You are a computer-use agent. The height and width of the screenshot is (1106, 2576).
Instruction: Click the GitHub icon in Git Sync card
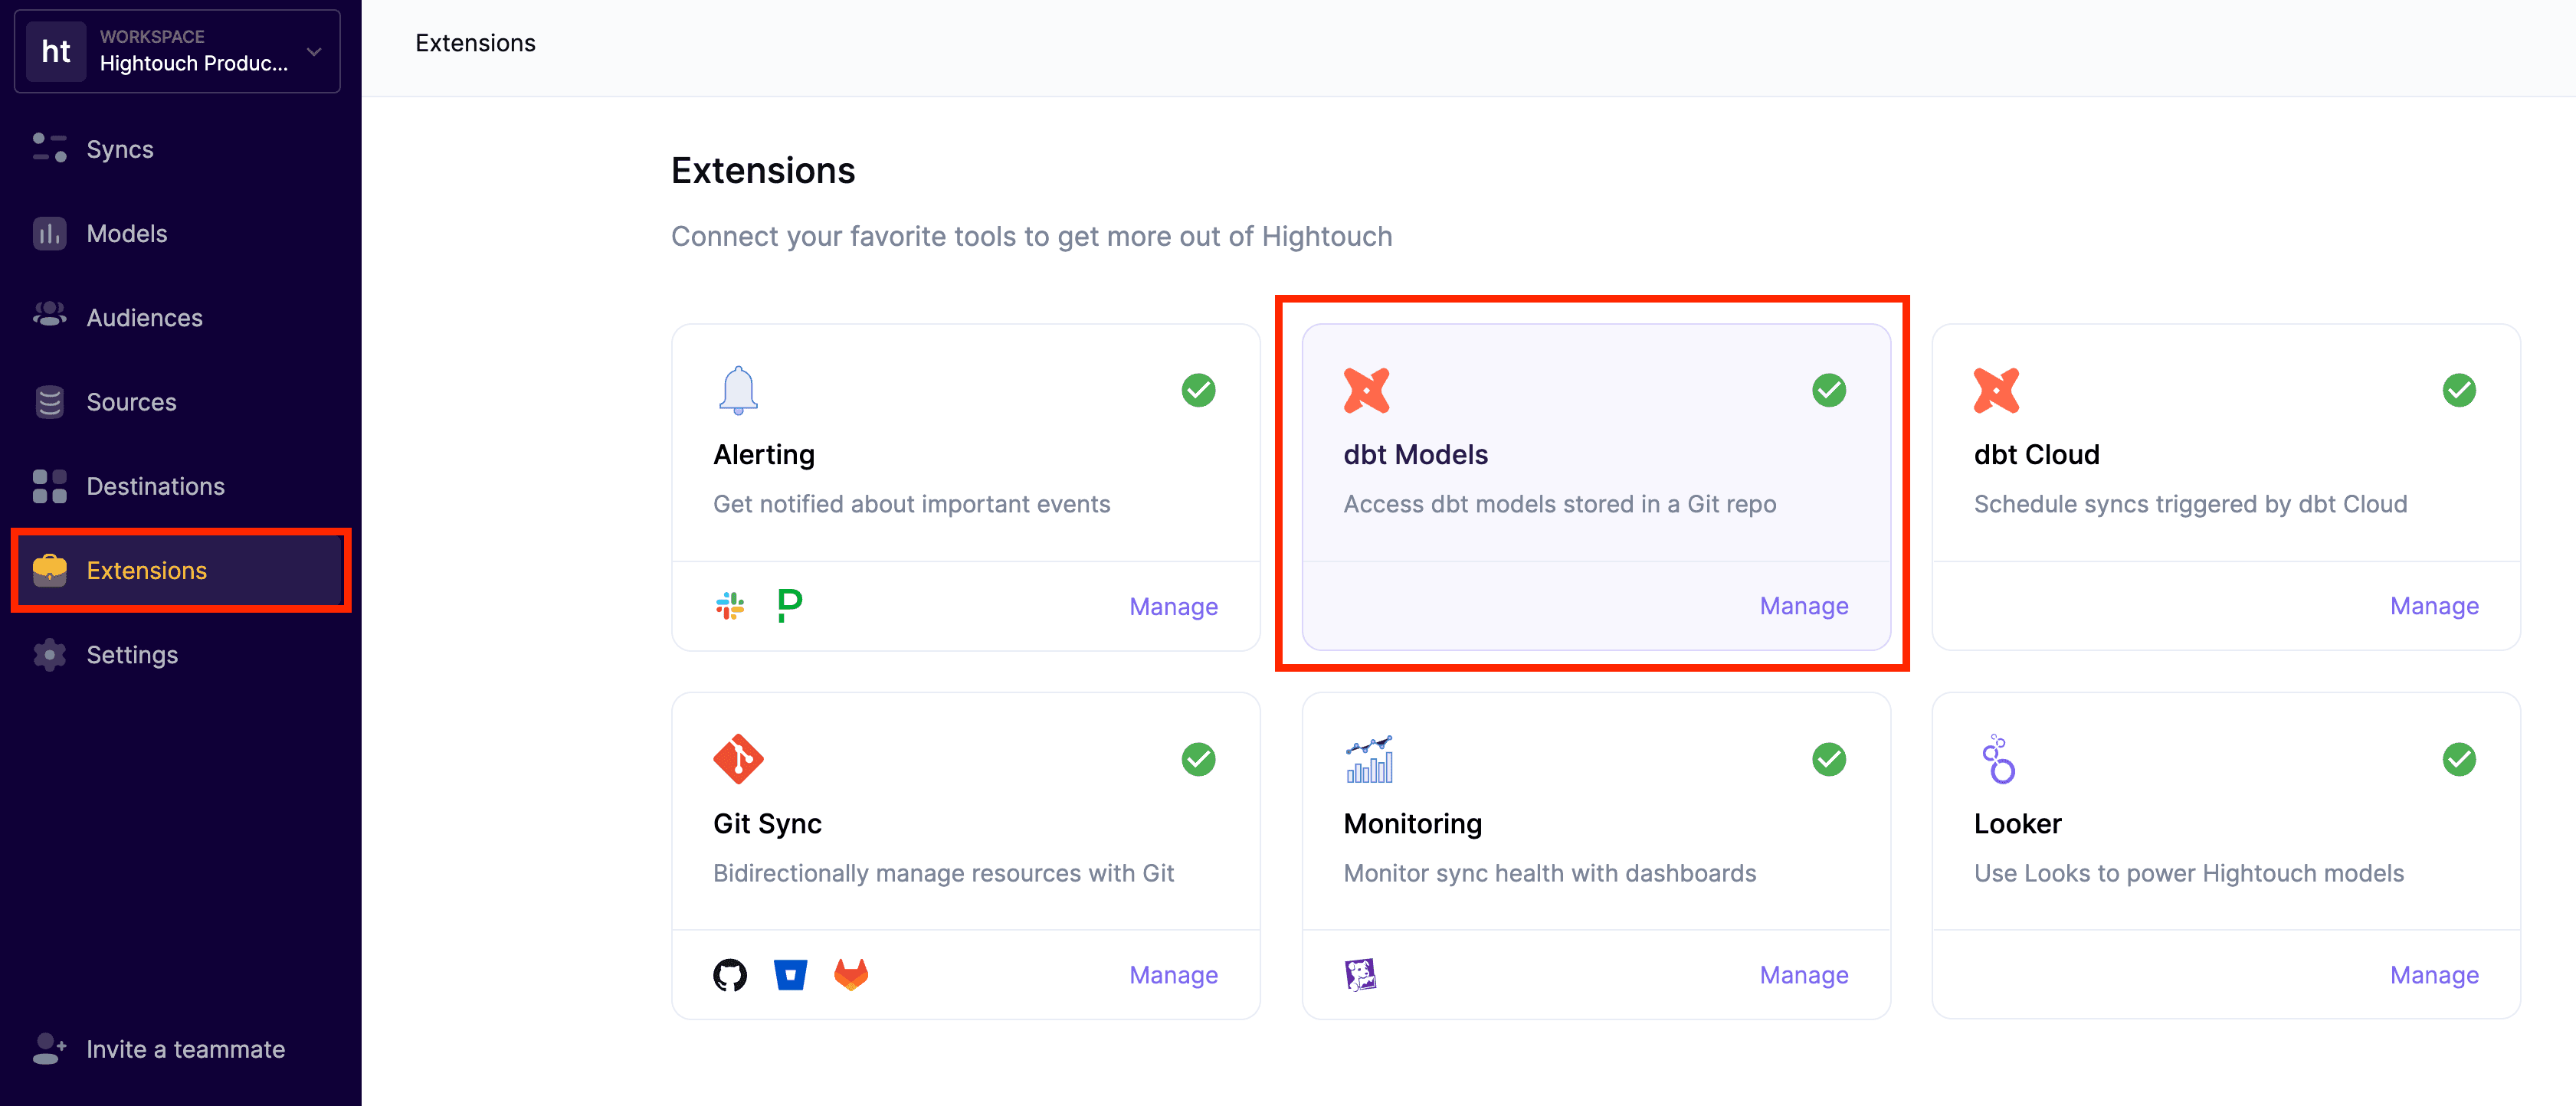click(x=730, y=974)
